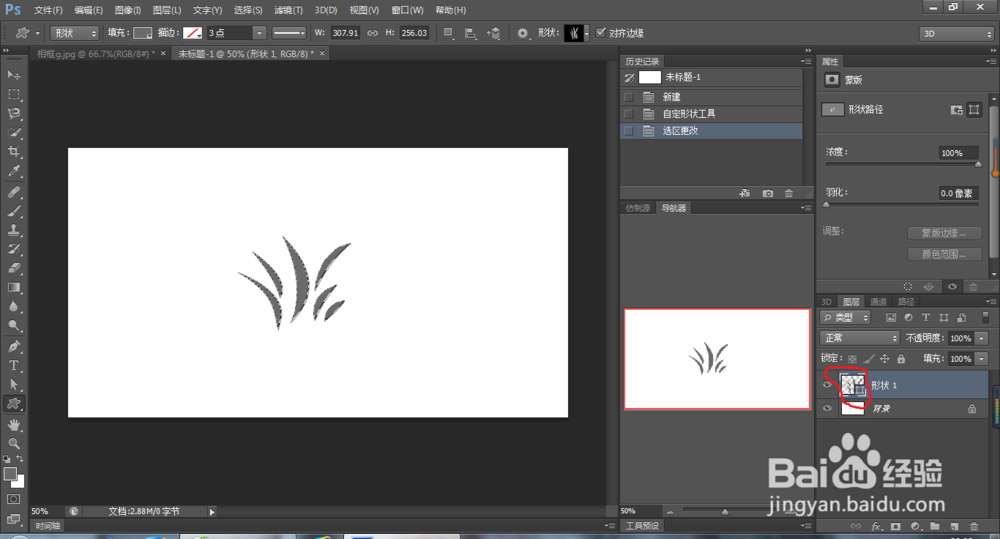Select the Gradient tool
The image size is (1000, 539).
pyautogui.click(x=13, y=288)
